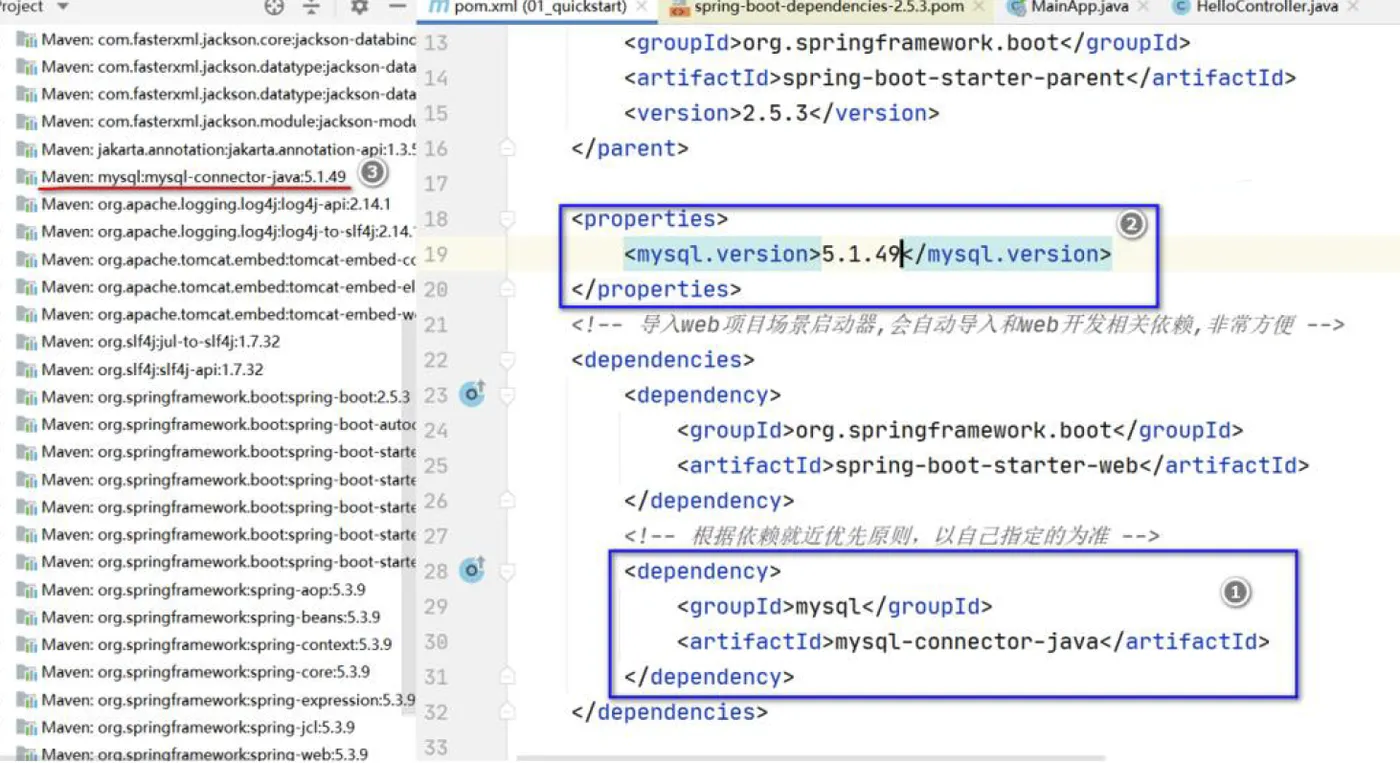Select library jackson.module:jackson-module in tree
Image resolution: width=1400 pixels, height=763 pixels.
click(228, 121)
